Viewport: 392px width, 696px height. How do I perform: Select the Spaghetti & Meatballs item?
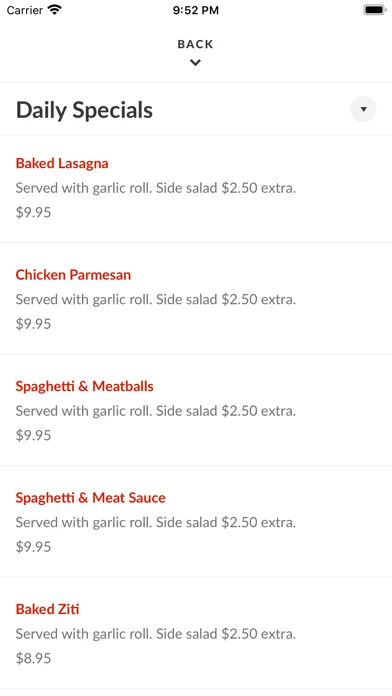196,410
